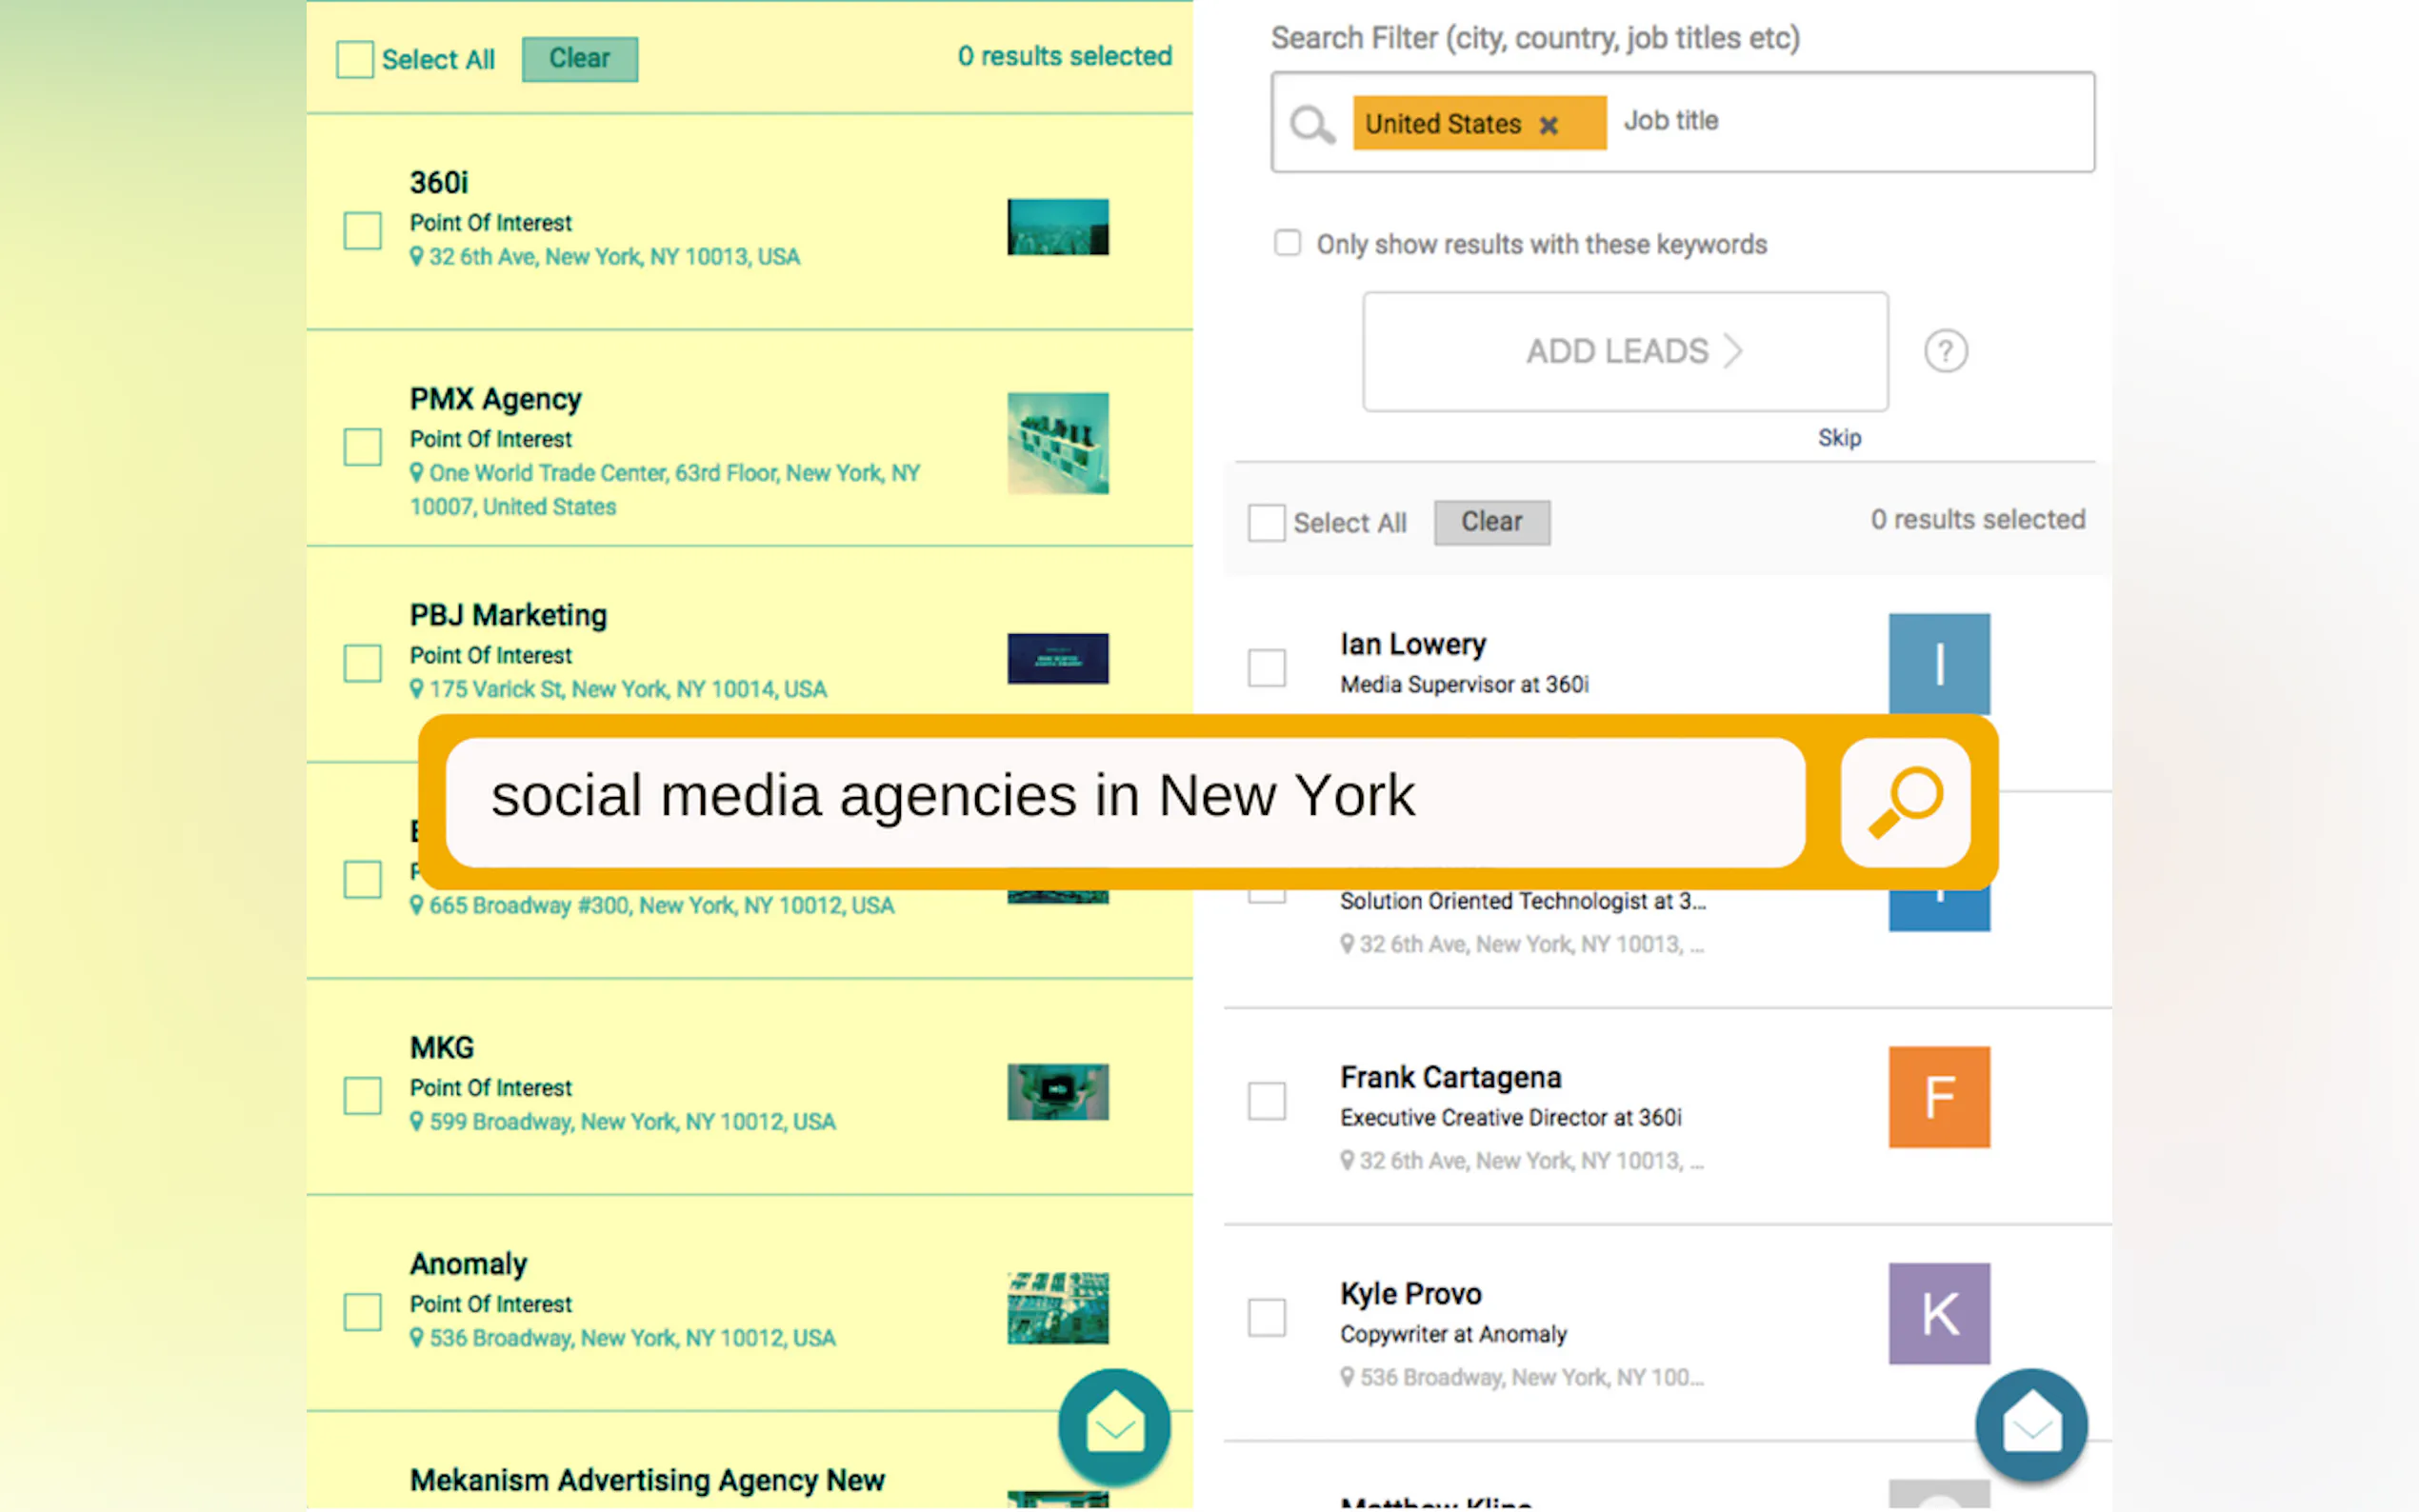2419x1512 pixels.
Task: Click the 32 6th Ave address link under 360i
Action: [x=614, y=257]
